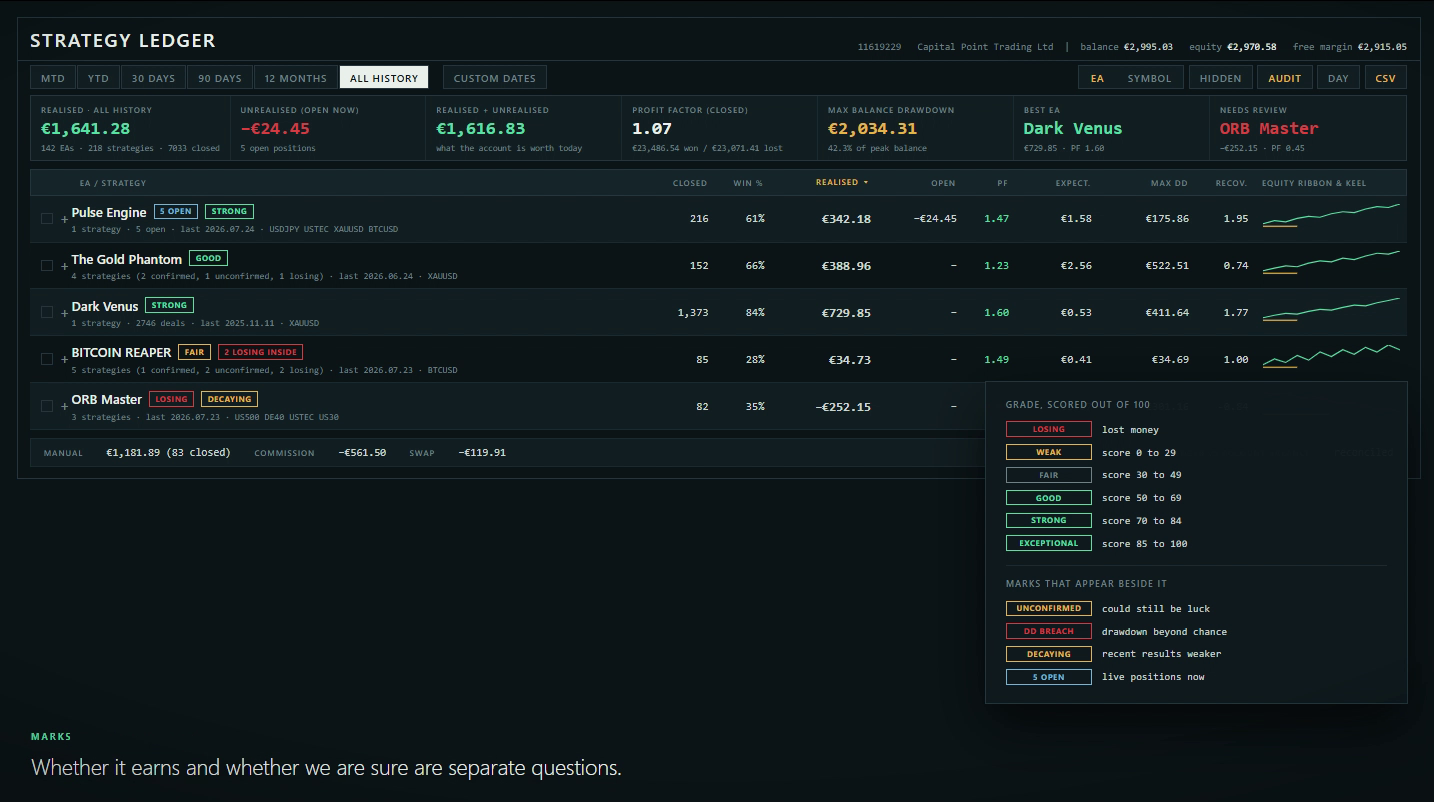
Task: Click WEAK swatch in grade legend
Action: pyautogui.click(x=1048, y=452)
